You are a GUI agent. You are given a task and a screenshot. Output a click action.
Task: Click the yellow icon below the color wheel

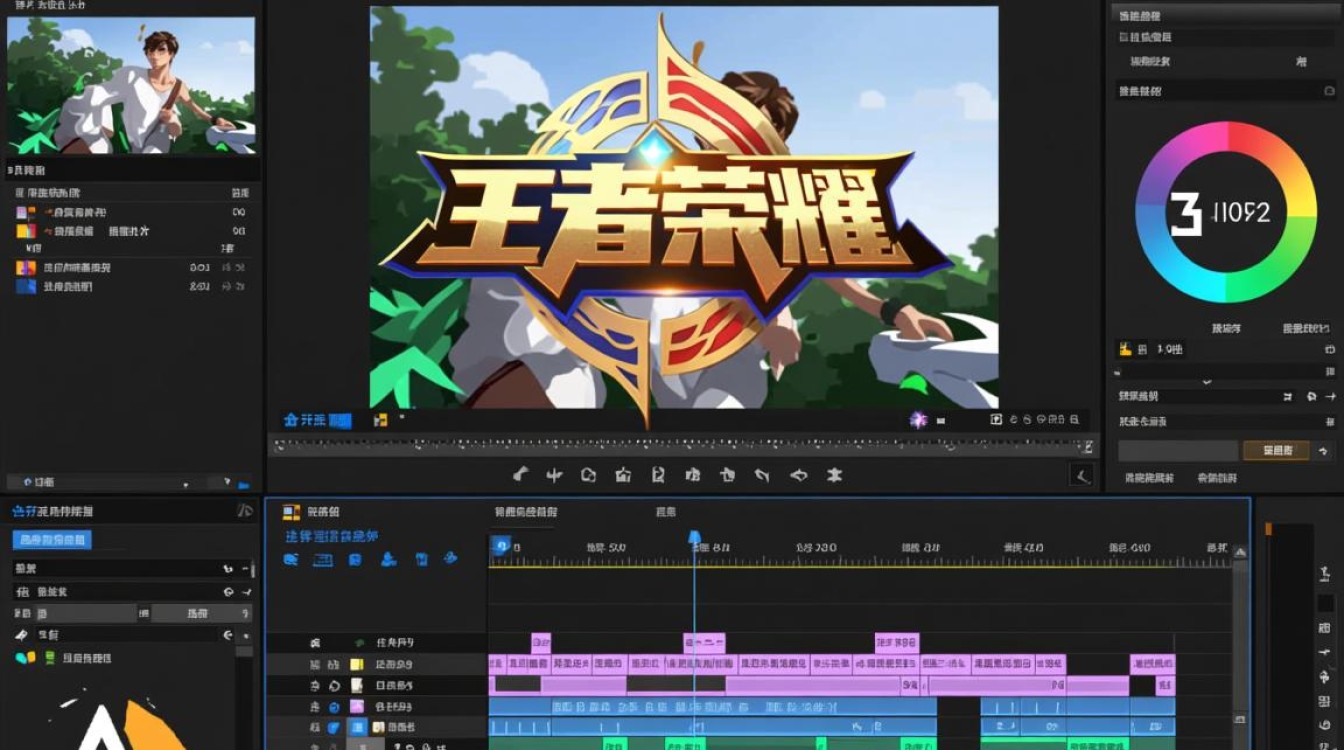1126,349
